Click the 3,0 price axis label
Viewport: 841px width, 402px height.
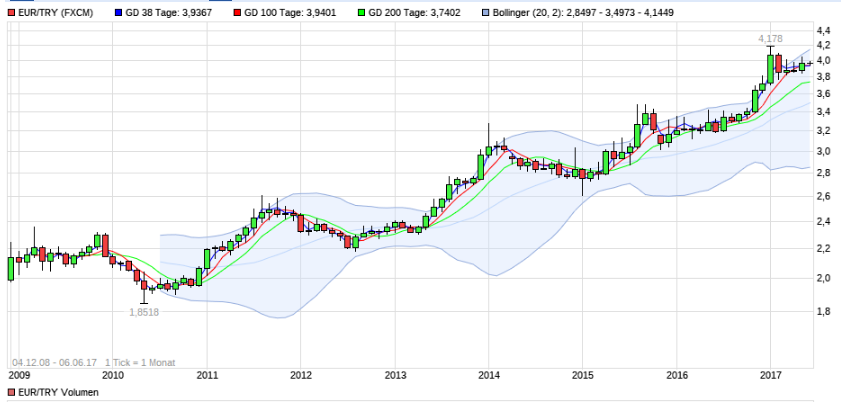[824, 151]
